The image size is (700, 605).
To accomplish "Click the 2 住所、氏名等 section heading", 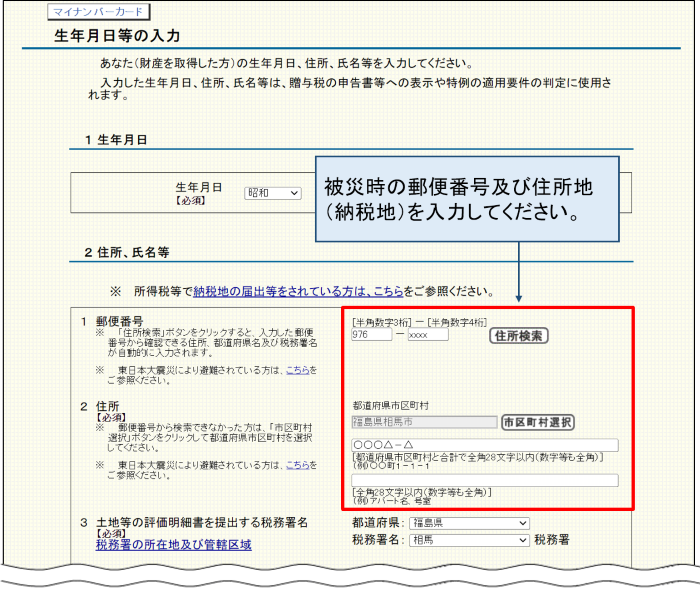I will click(x=127, y=252).
